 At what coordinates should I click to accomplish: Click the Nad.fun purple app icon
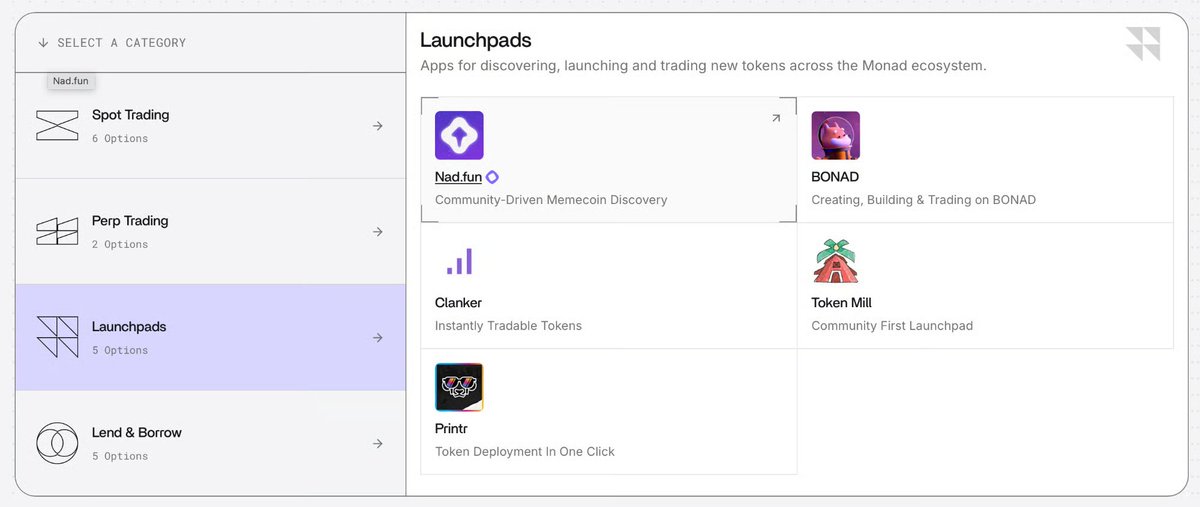459,135
